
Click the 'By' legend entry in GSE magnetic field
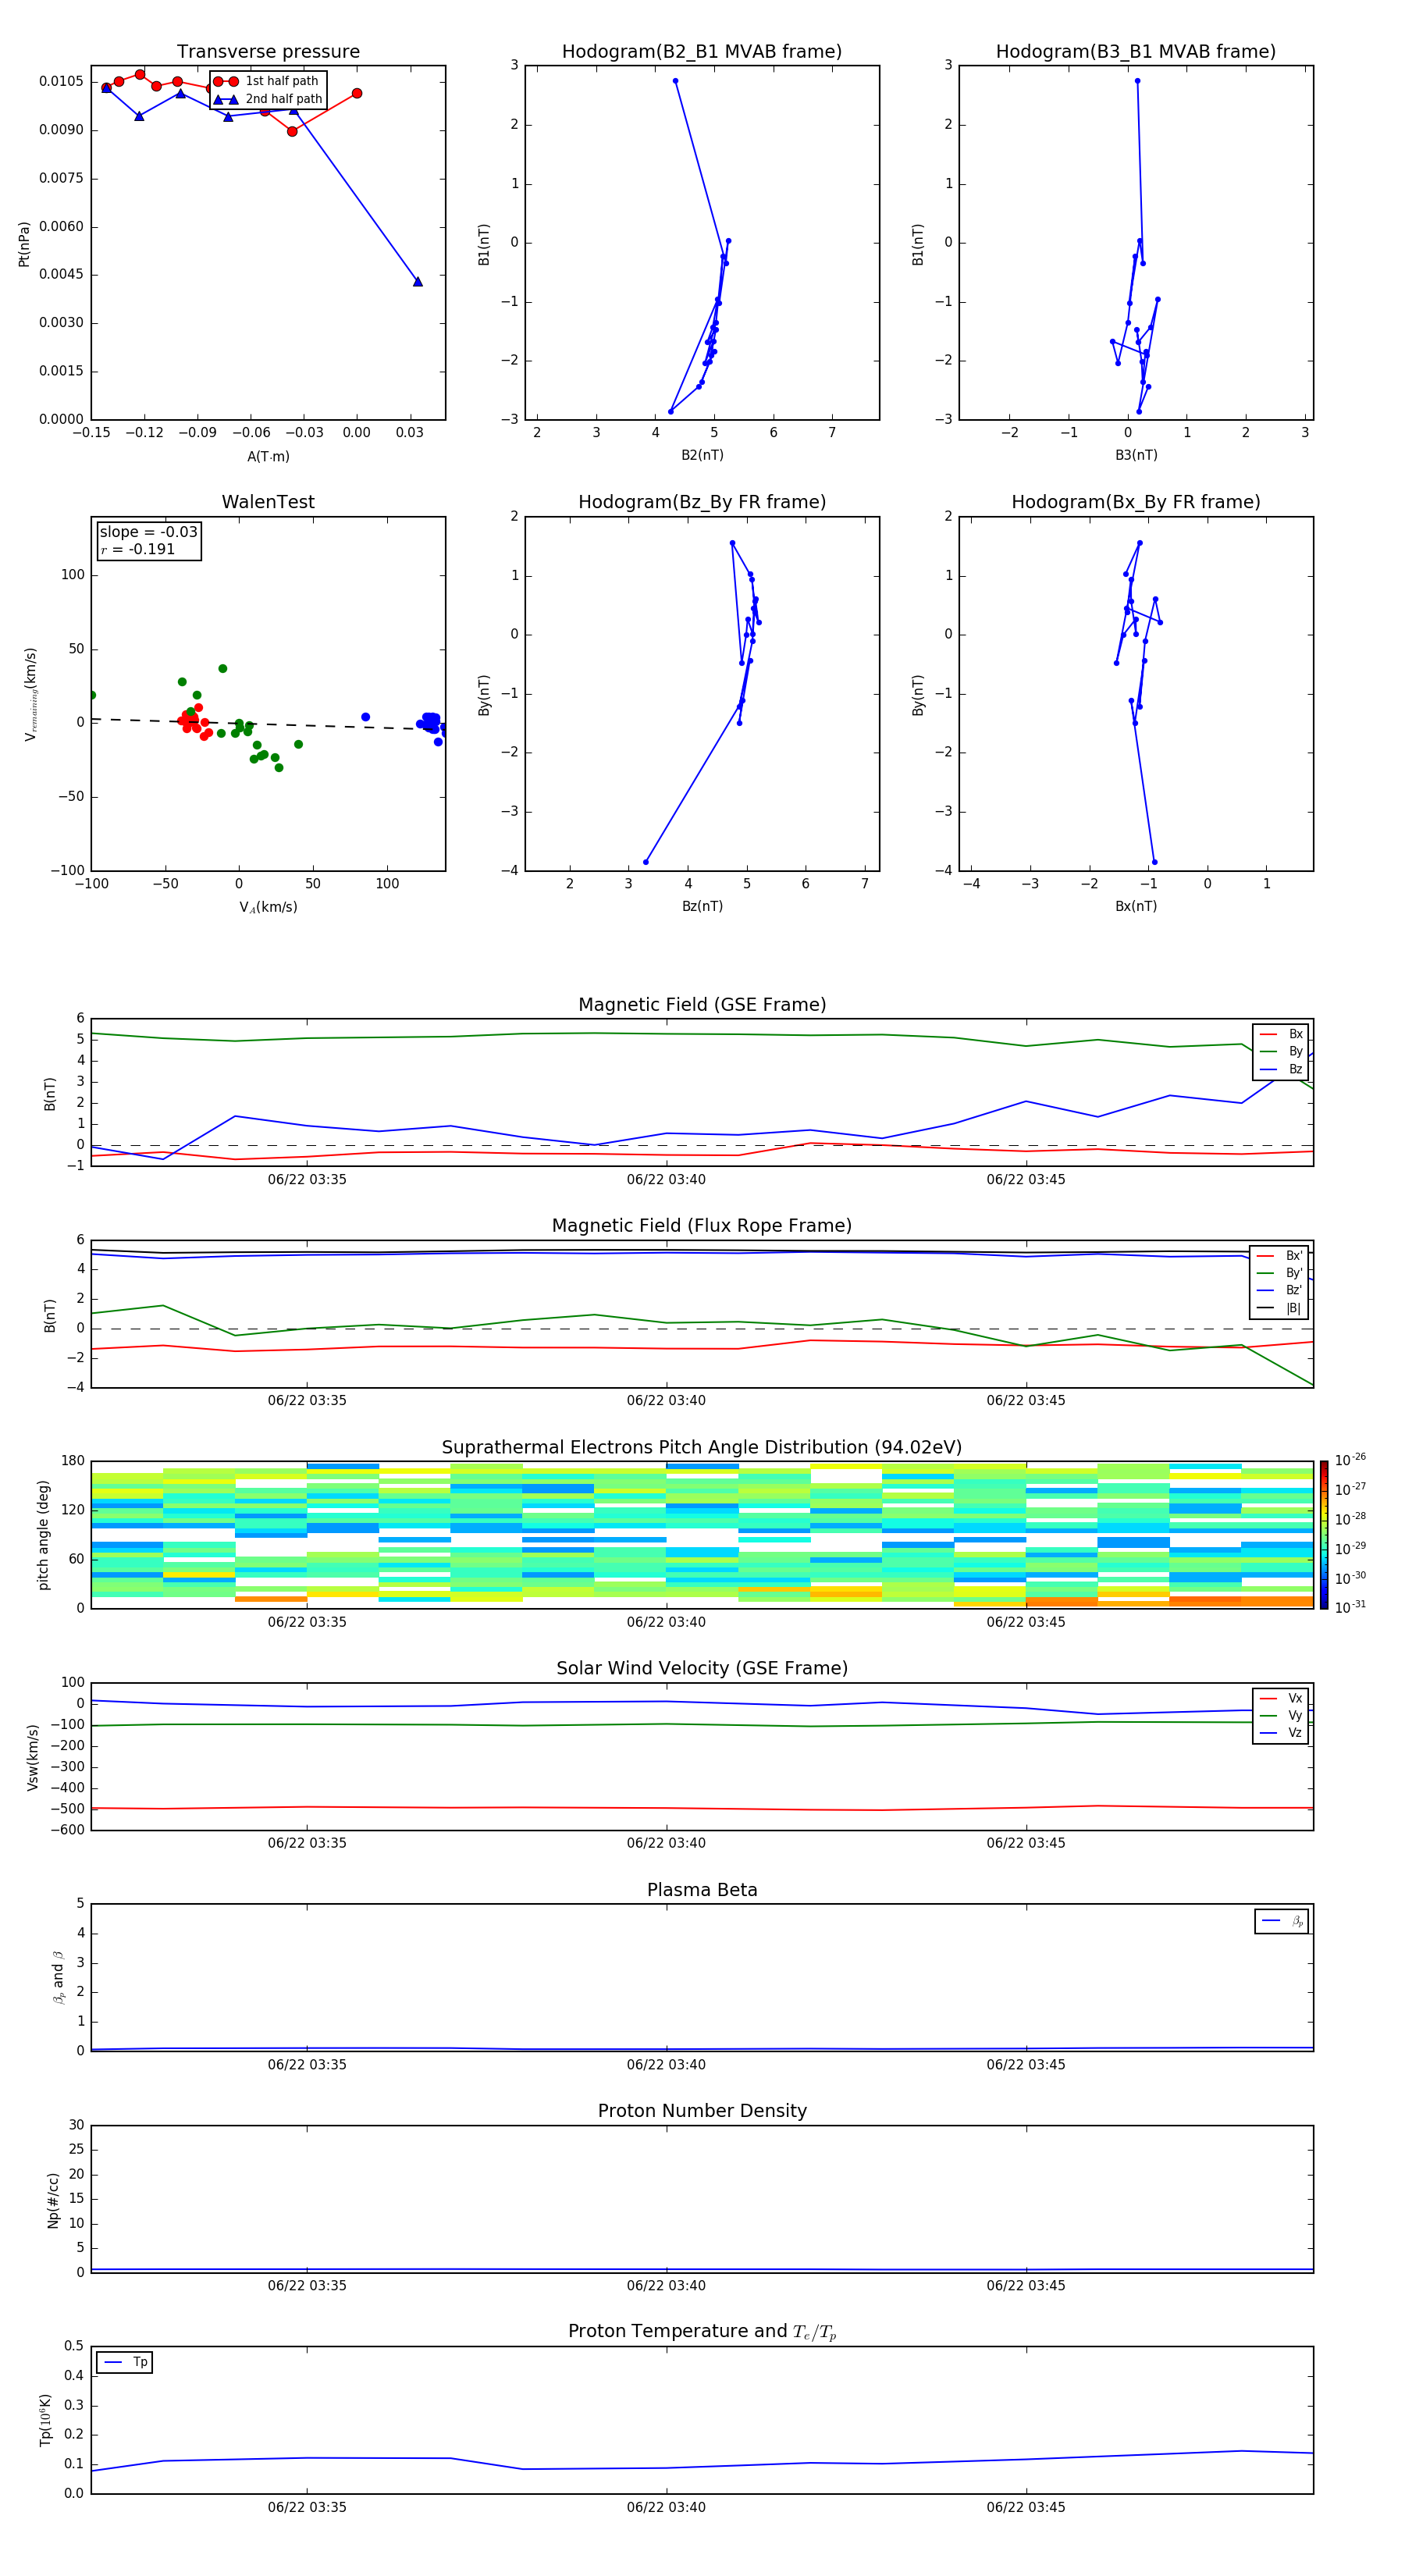click(1281, 1051)
